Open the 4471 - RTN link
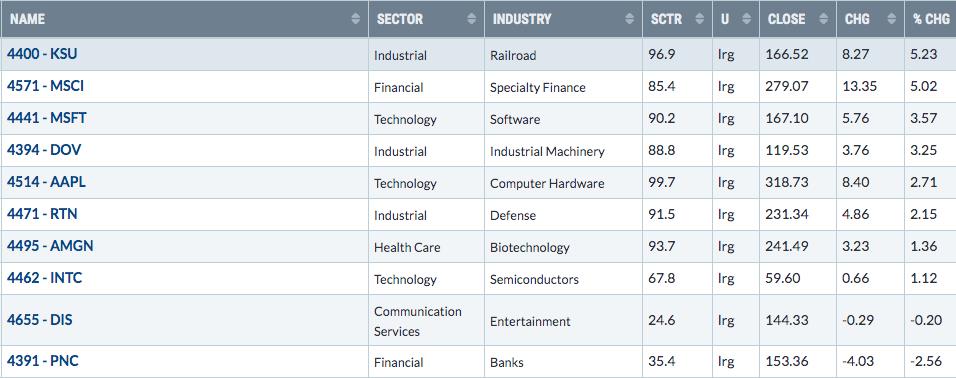This screenshot has width=956, height=378. pos(42,214)
